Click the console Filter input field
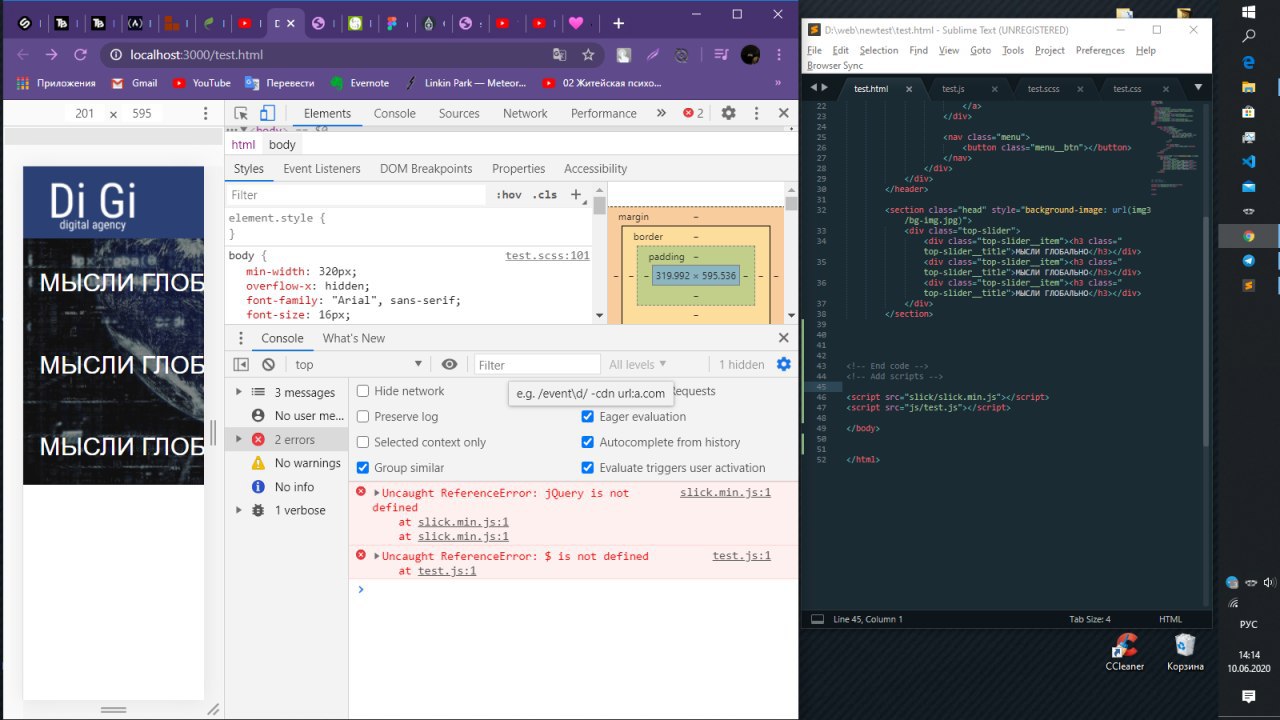The height and width of the screenshot is (720, 1280). click(x=537, y=365)
